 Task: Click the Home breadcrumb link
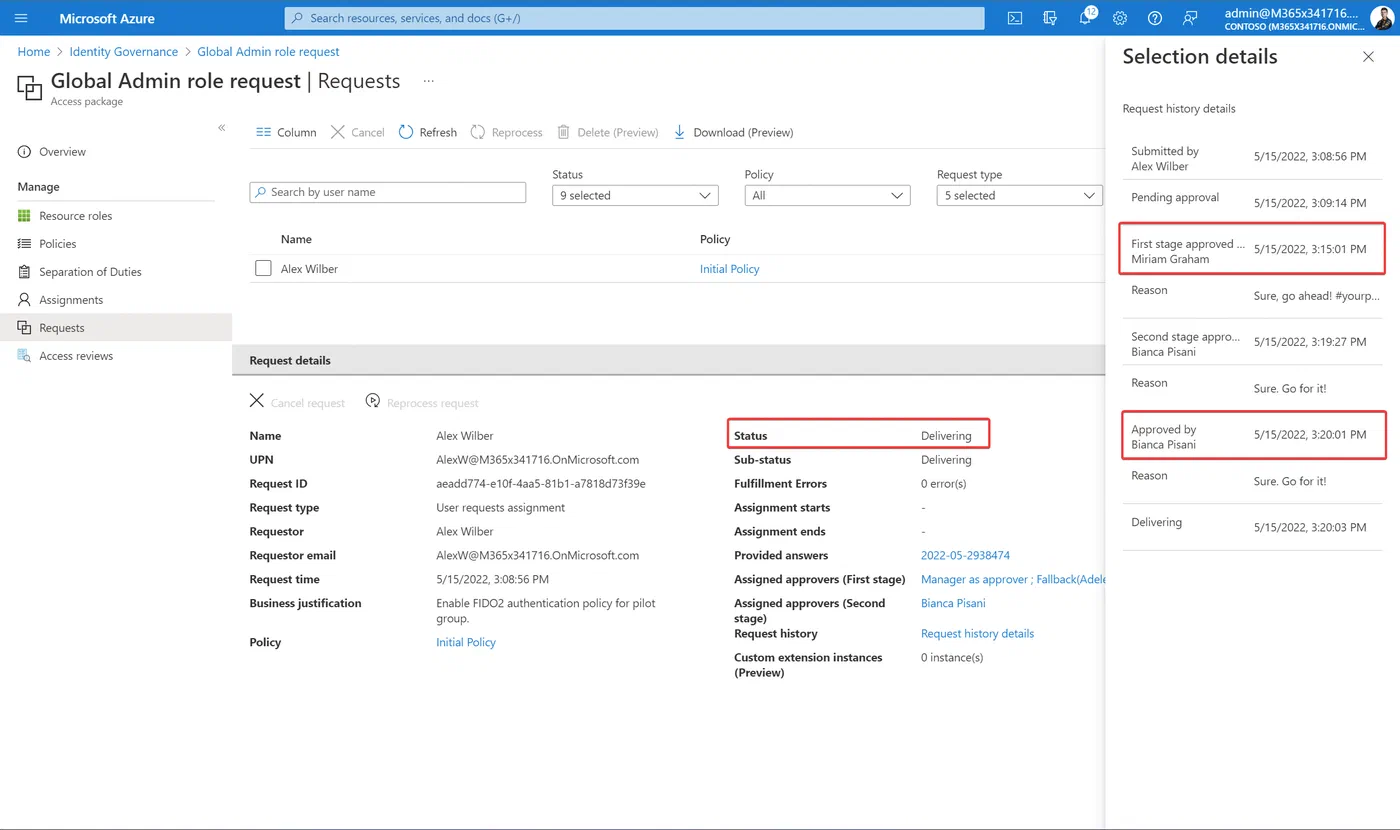(x=34, y=51)
